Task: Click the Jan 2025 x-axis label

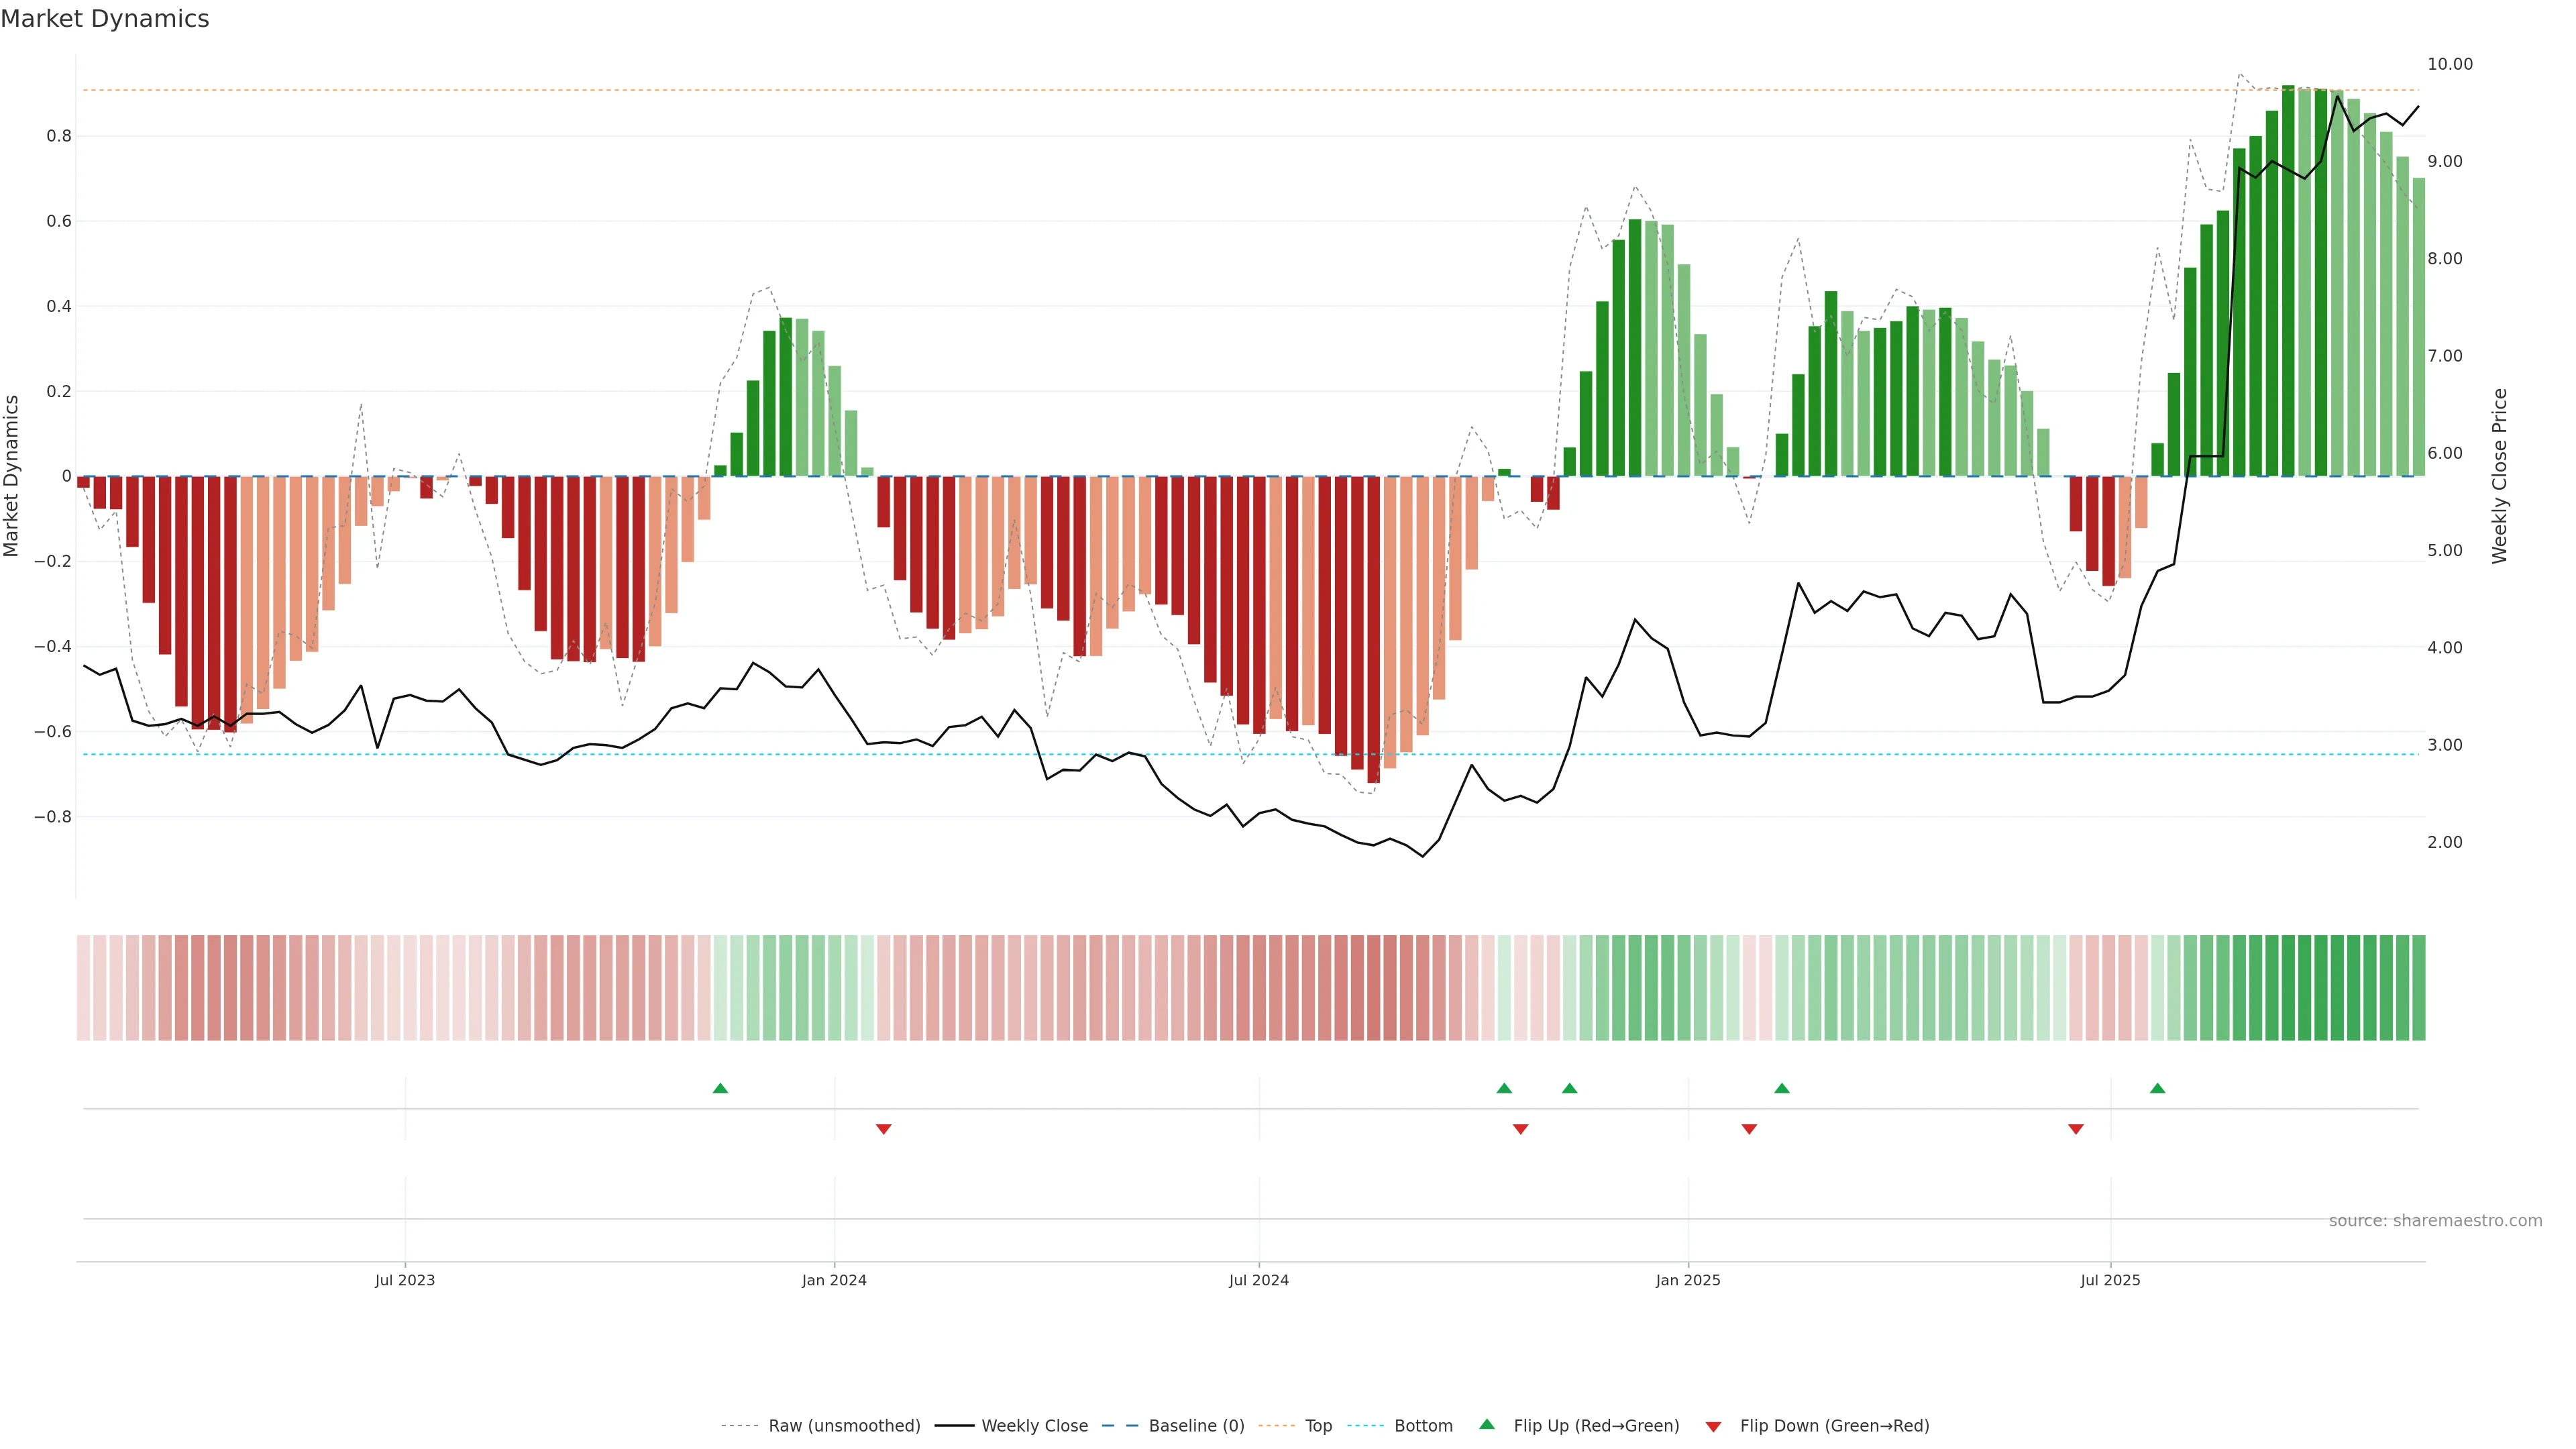Action: point(1687,1280)
